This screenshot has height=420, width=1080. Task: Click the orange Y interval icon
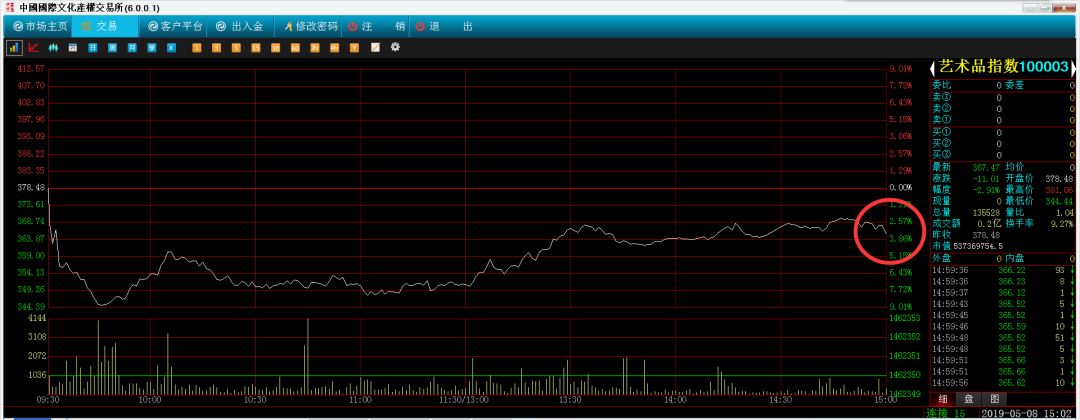[x=354, y=48]
